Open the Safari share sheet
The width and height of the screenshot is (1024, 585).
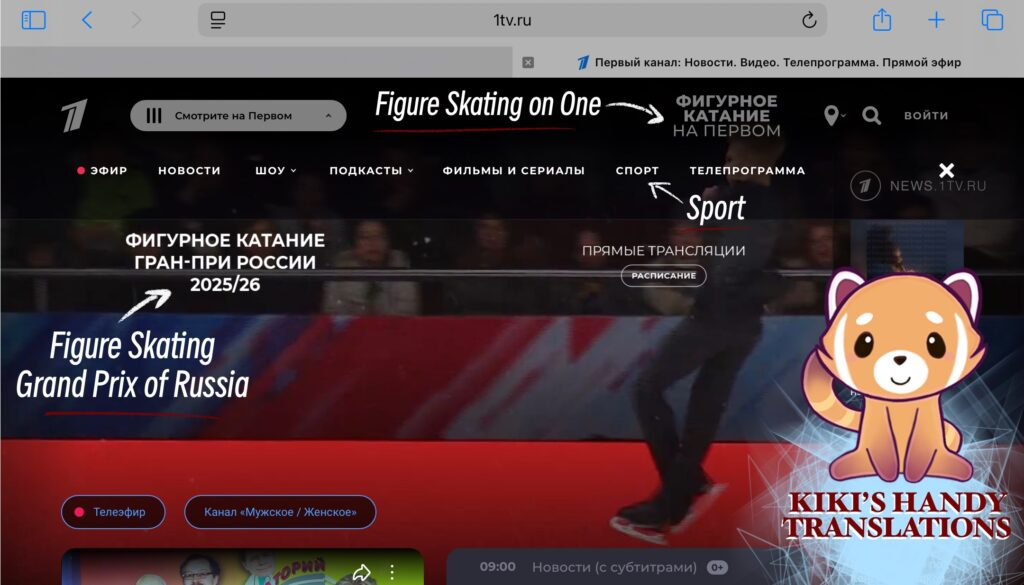881,20
